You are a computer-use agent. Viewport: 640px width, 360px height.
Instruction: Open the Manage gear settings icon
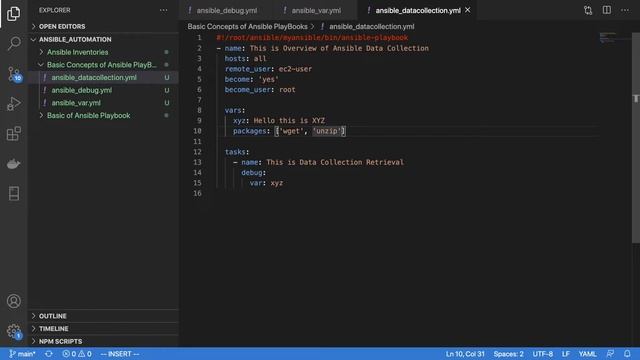tap(14, 331)
